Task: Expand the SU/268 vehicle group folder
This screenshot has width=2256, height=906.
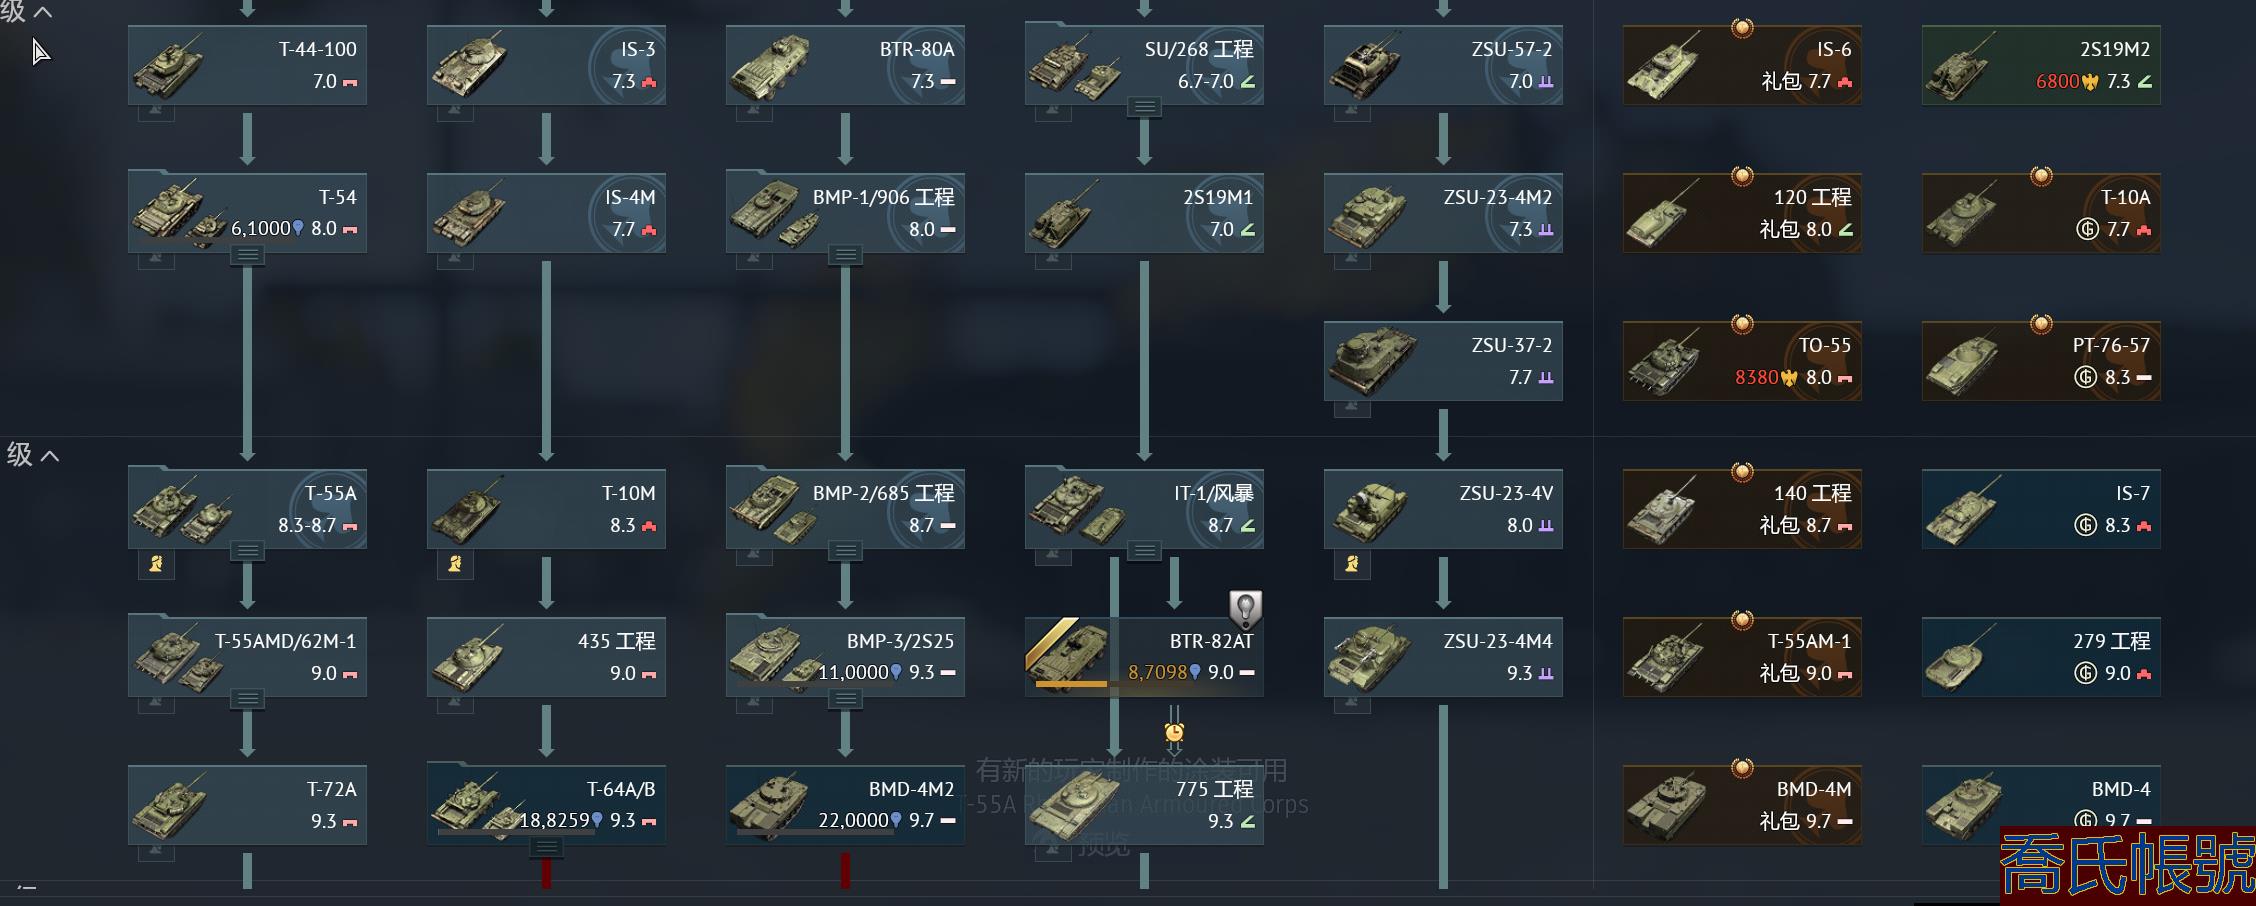Action: pyautogui.click(x=1144, y=107)
